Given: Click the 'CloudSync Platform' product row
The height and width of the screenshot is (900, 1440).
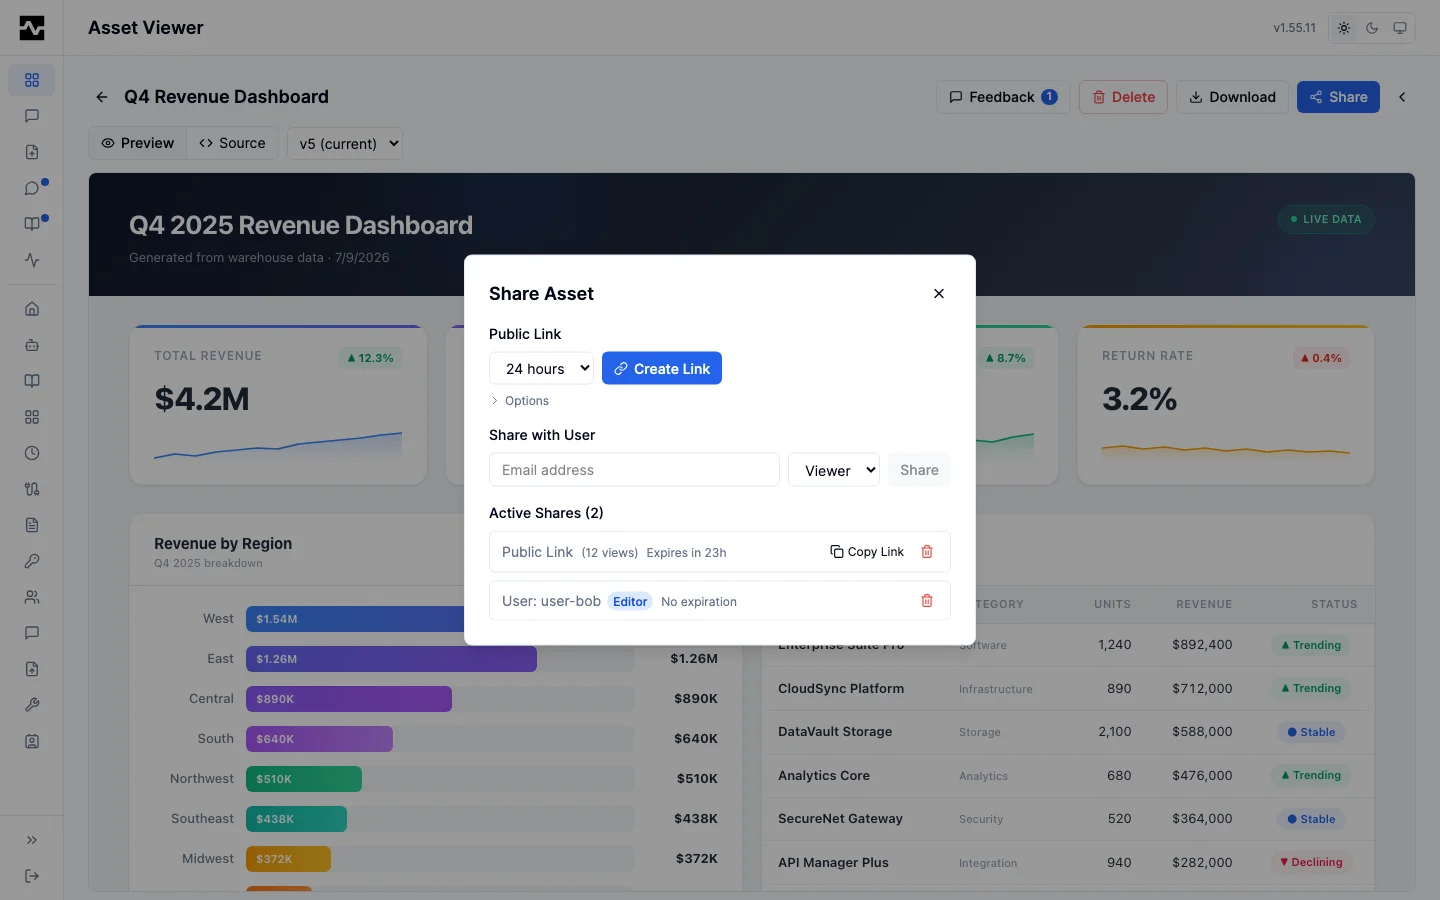Looking at the screenshot, I should click(x=1068, y=689).
